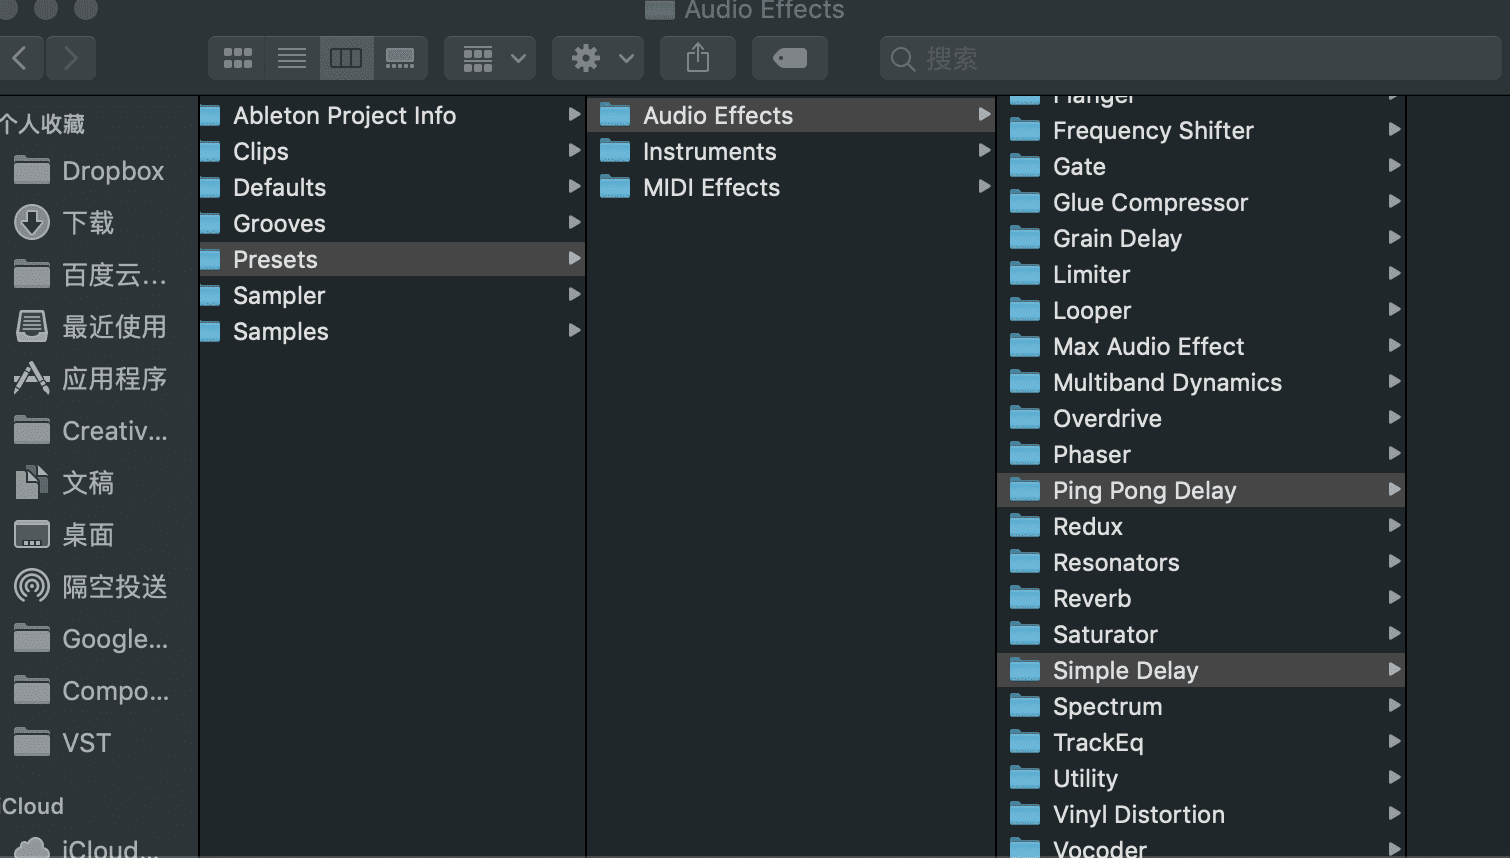Select the Phaser folder
Screen dimensions: 1510x858
pyautogui.click(x=1202, y=454)
